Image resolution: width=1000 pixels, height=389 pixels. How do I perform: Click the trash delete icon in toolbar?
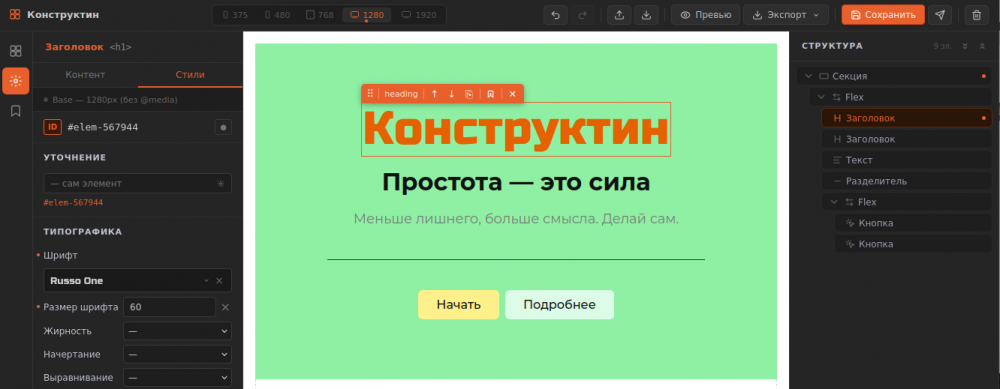pos(976,15)
